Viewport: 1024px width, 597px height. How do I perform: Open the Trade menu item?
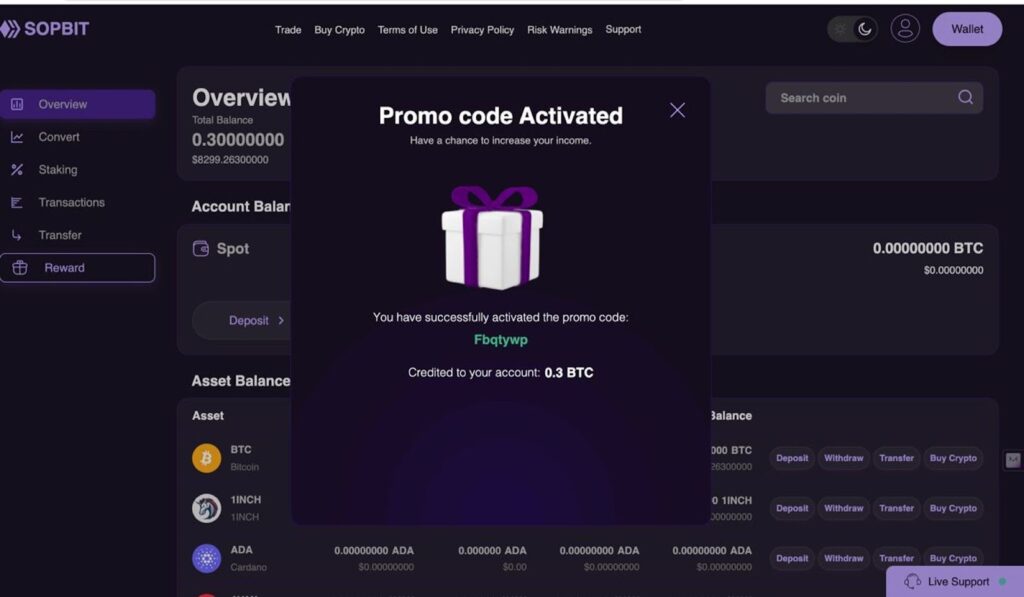288,30
